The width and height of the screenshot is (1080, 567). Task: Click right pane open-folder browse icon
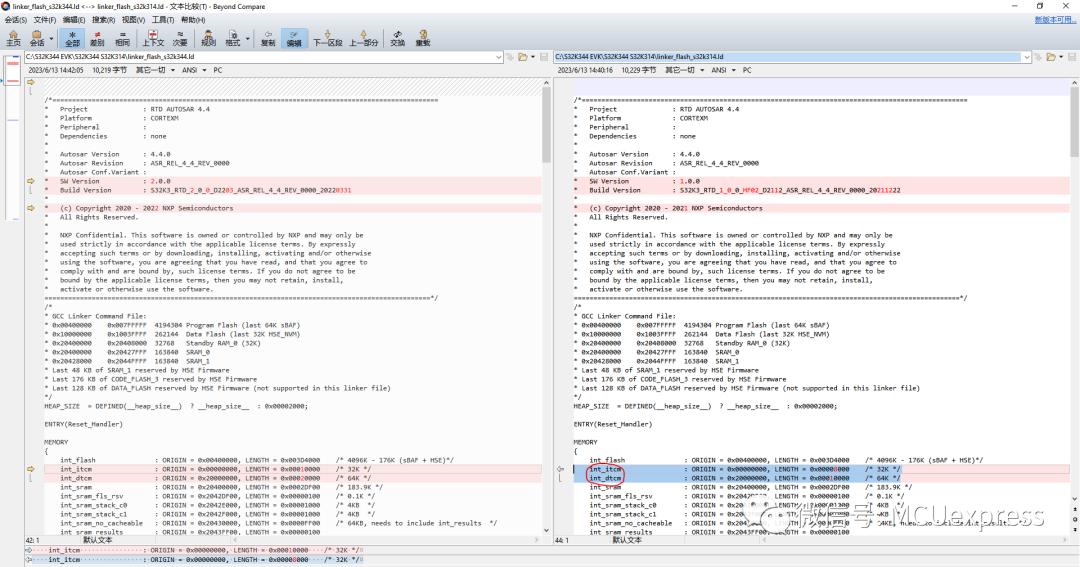tap(1050, 56)
